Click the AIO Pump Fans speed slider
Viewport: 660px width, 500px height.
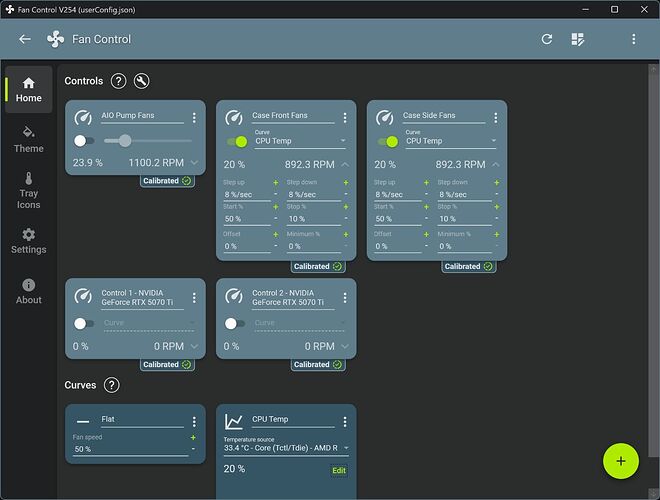click(148, 141)
